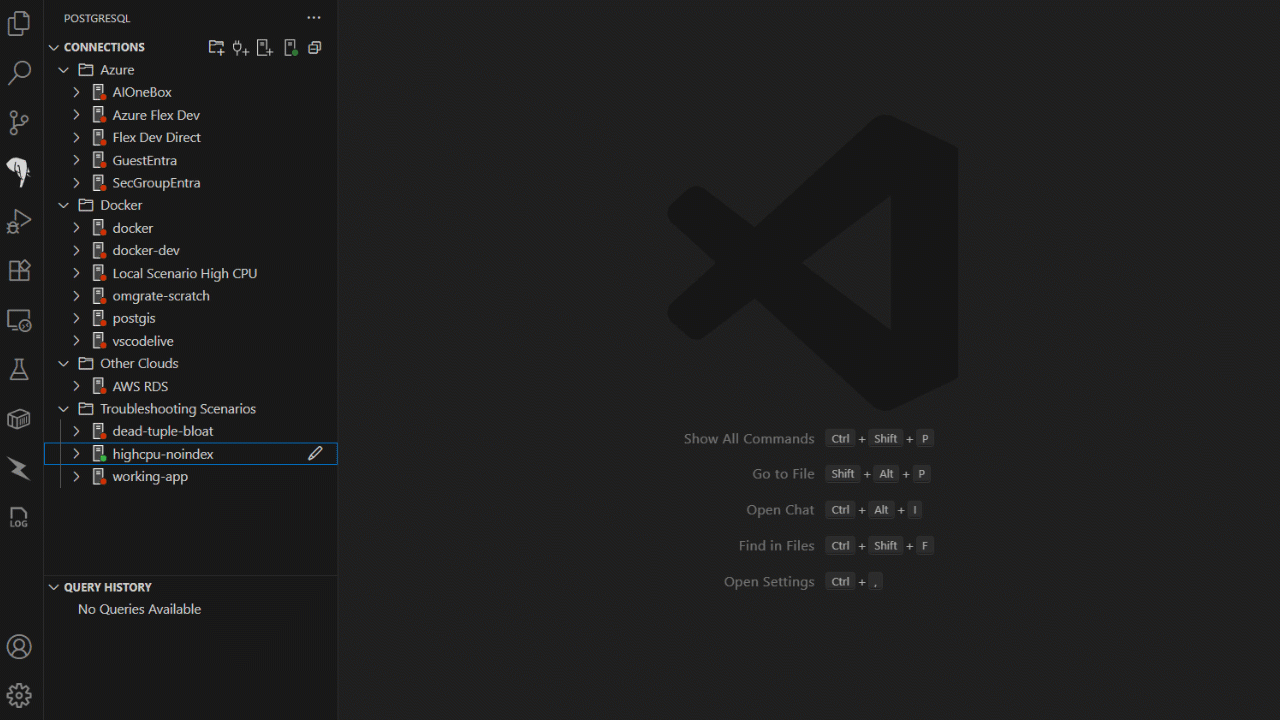Screen dimensions: 1280x720
Task: Select the working-app connection label
Action: point(150,476)
